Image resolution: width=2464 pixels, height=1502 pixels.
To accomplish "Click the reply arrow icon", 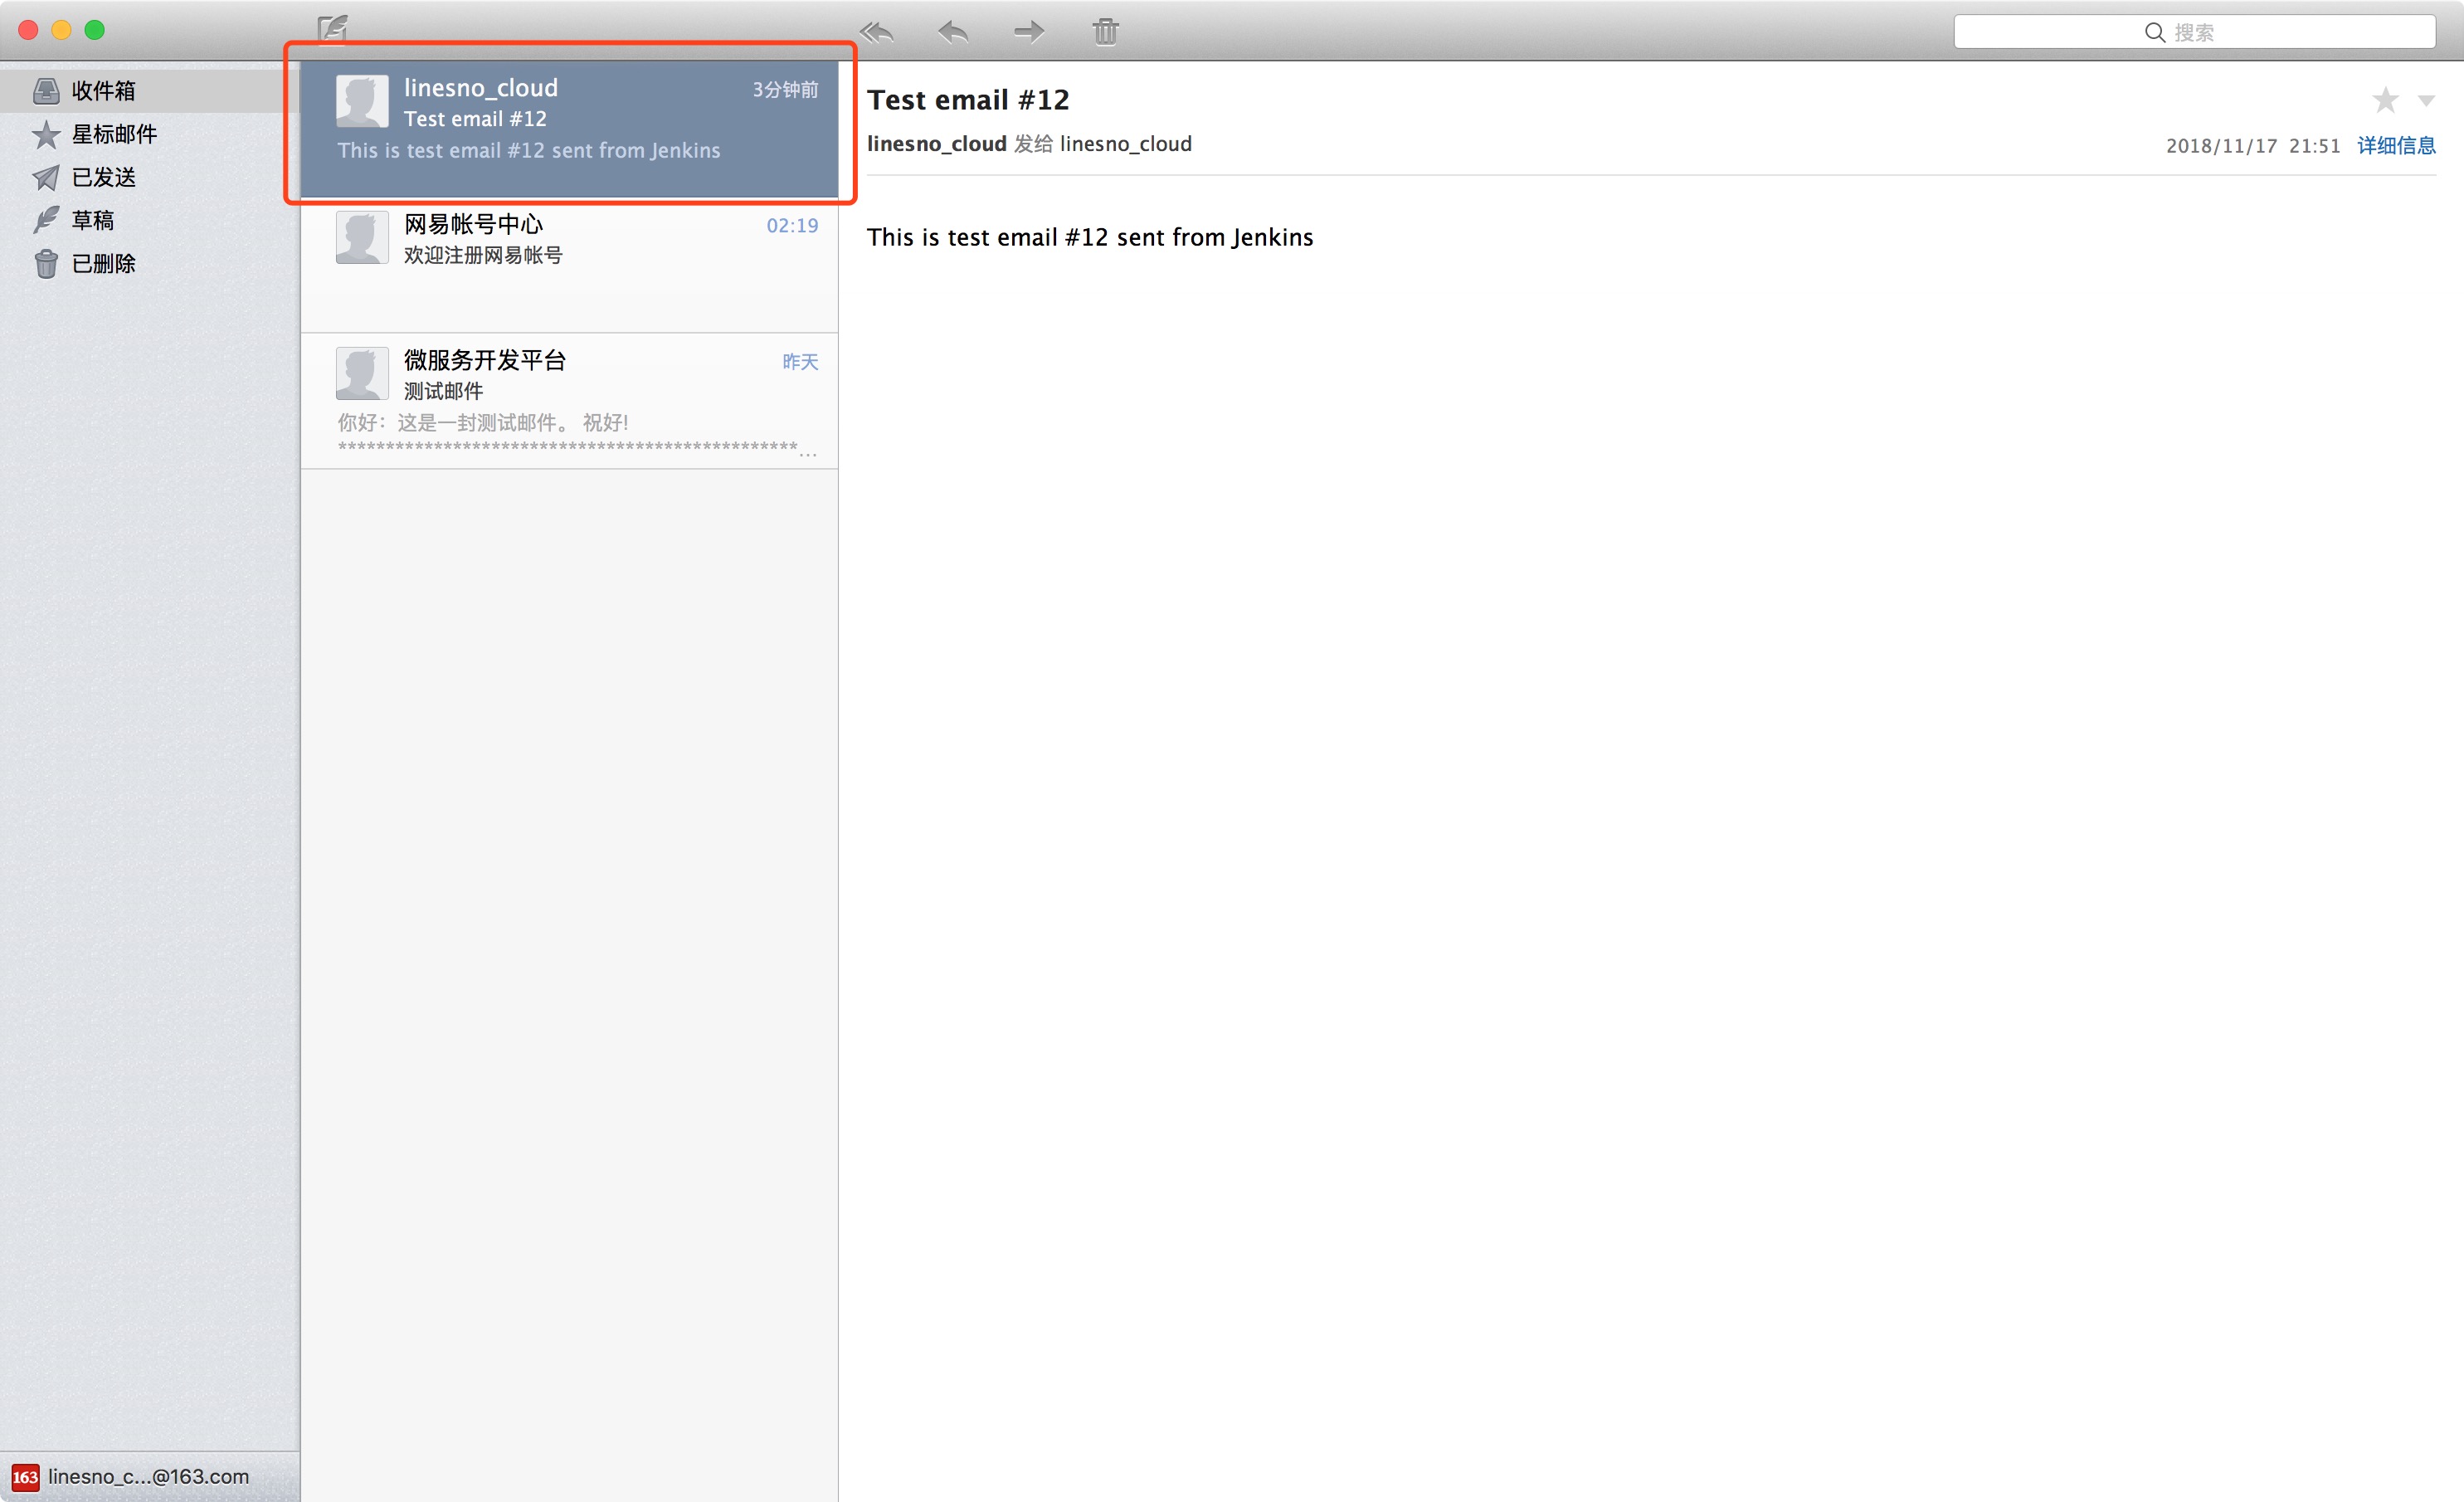I will [x=953, y=32].
